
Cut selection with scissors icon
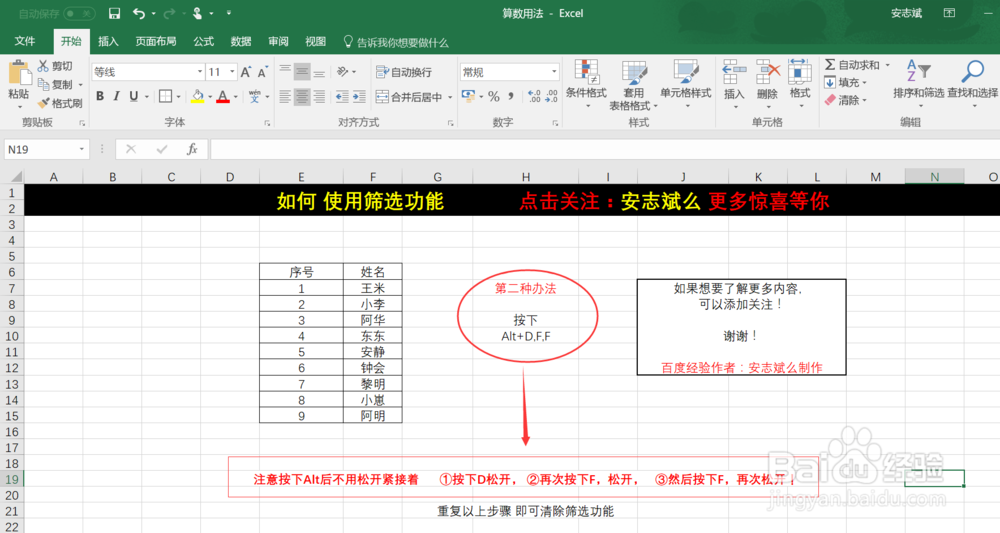(x=43, y=66)
